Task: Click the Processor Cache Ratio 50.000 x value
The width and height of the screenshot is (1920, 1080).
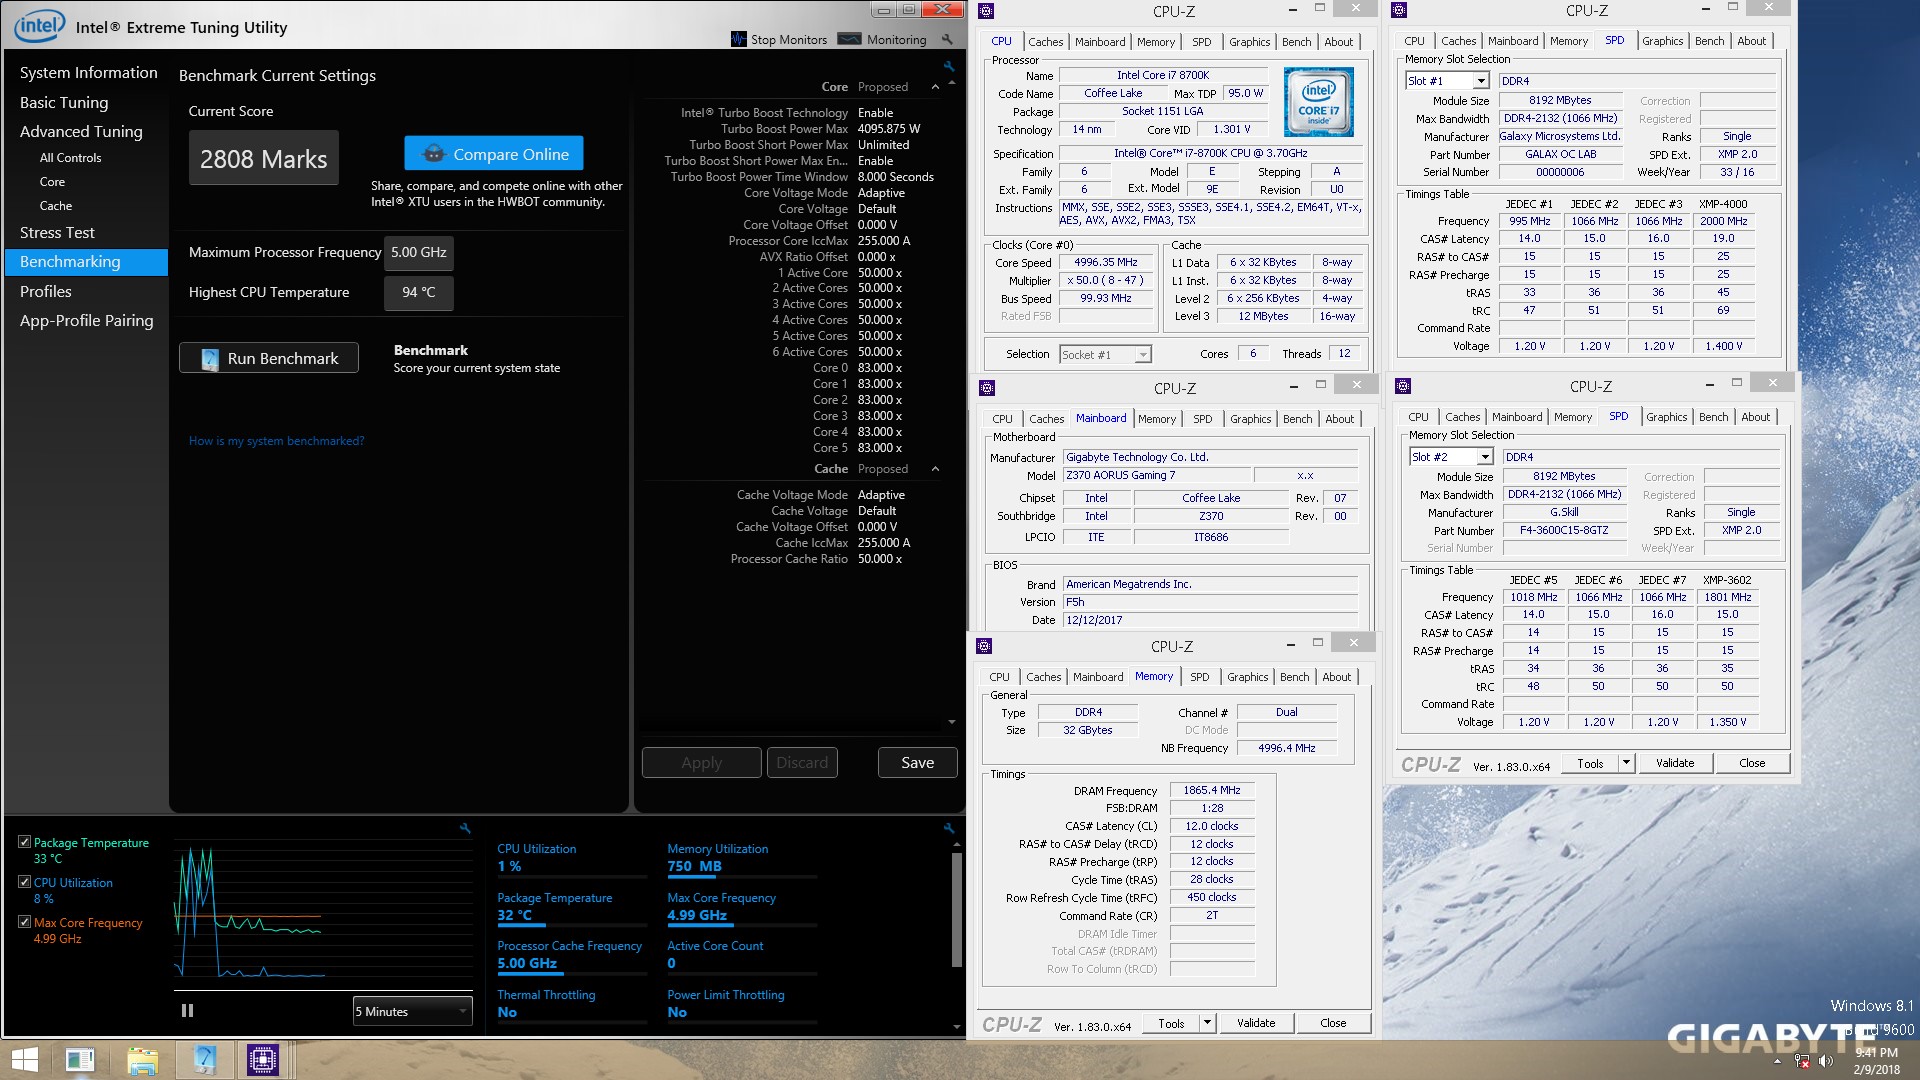Action: (879, 559)
